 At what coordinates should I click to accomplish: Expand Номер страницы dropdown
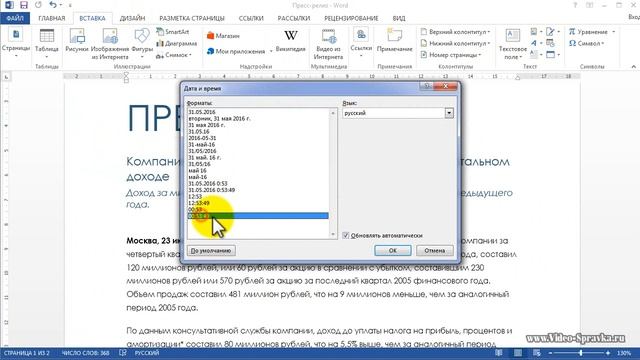(480, 55)
